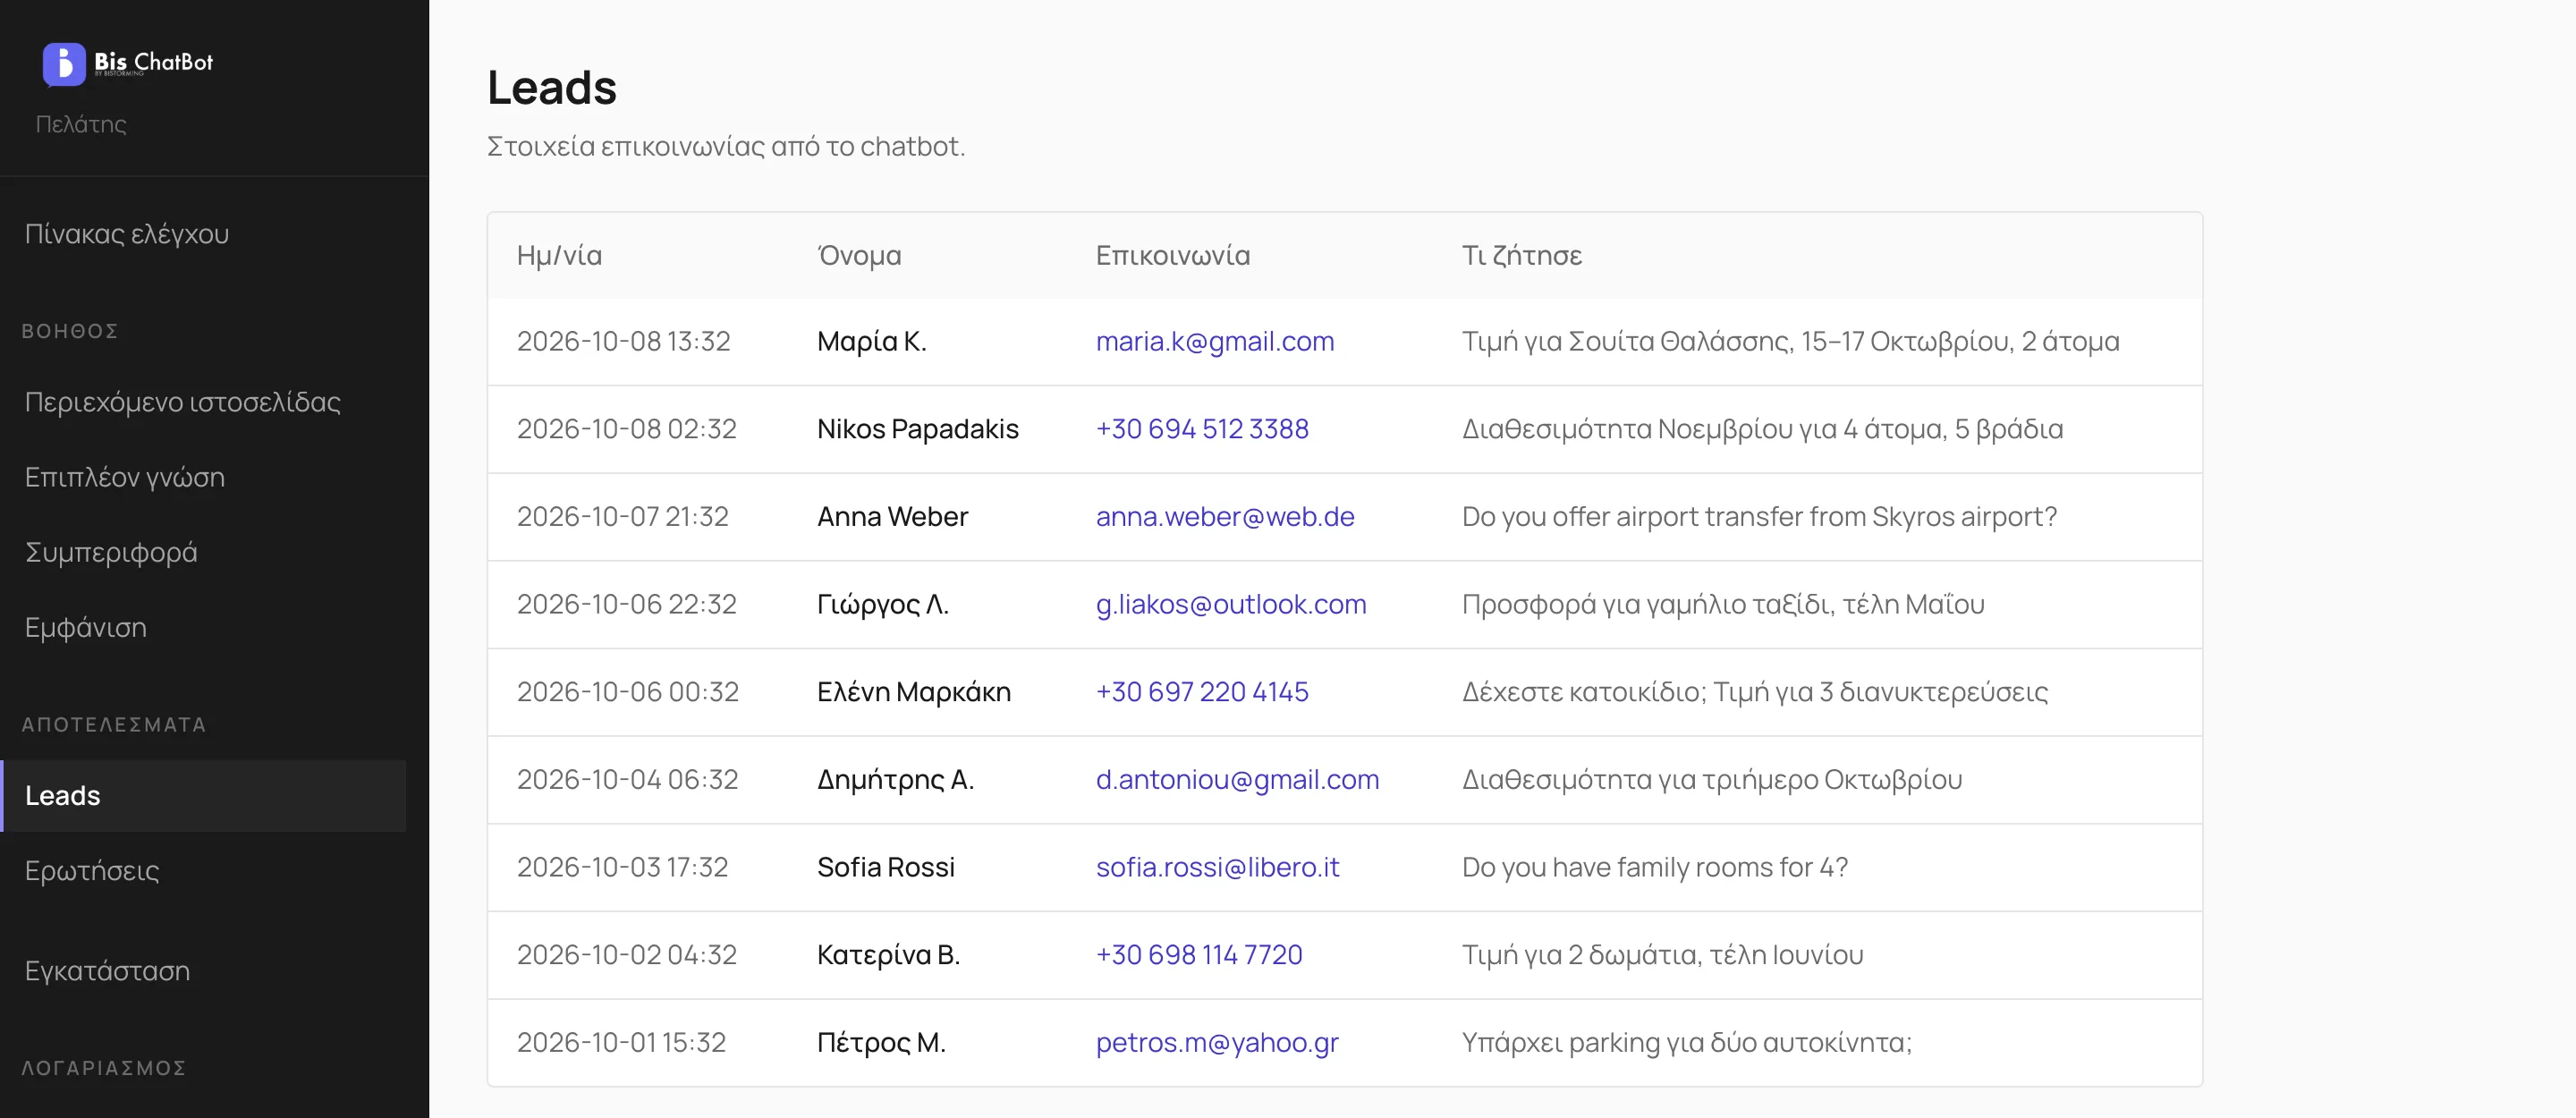Click the Τι ζήτησε column header
Screen dimensions: 2576x1118
click(x=1522, y=256)
